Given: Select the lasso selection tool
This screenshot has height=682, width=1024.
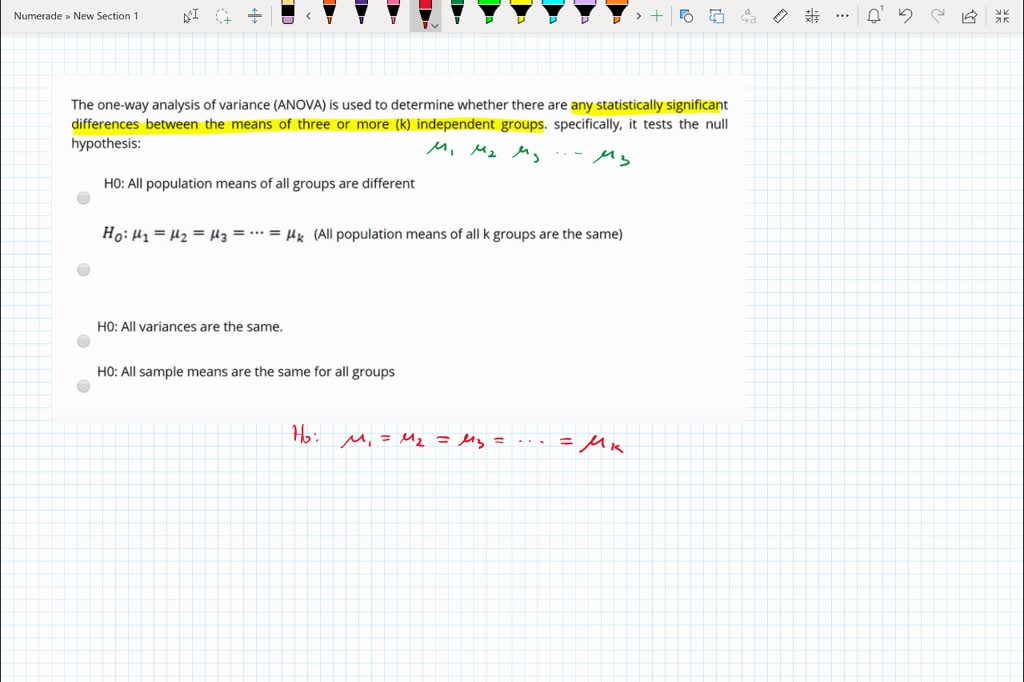Looking at the screenshot, I should pos(222,16).
